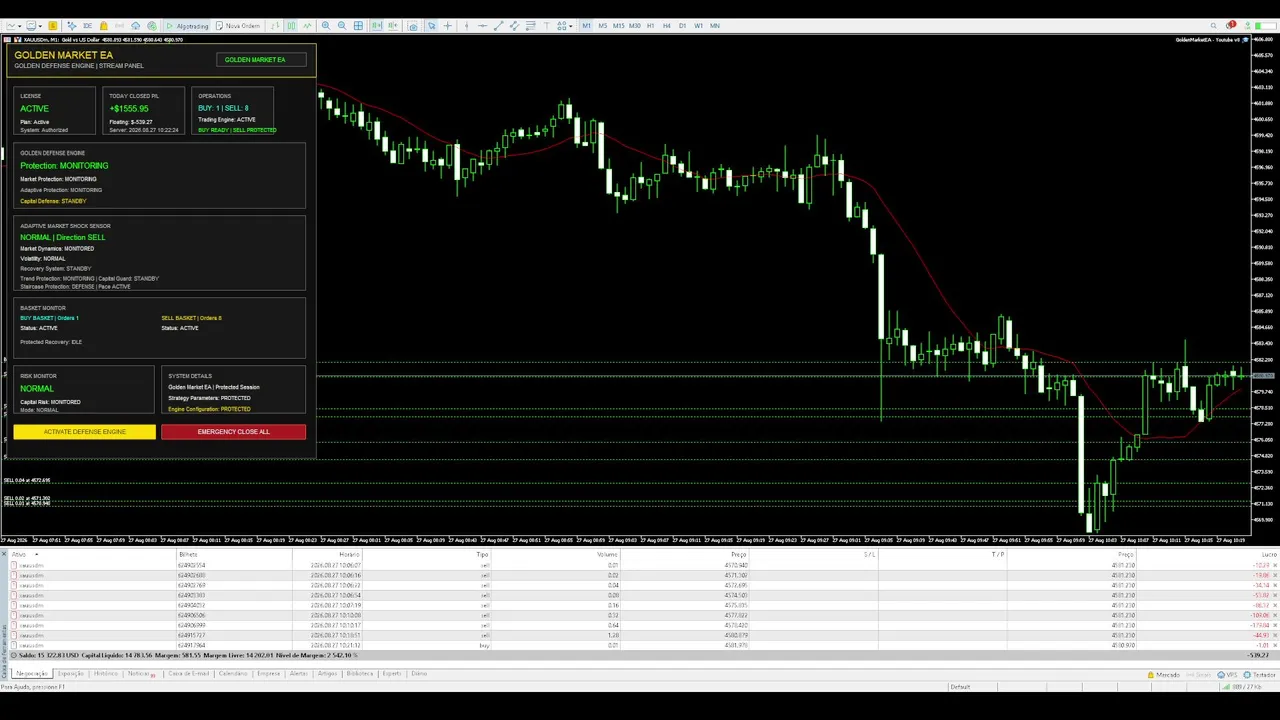Select the trendline drawing tool

(498, 26)
